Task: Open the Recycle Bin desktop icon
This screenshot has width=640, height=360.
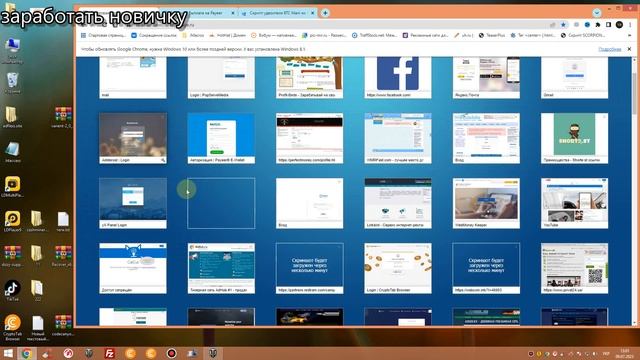Action: tap(12, 83)
